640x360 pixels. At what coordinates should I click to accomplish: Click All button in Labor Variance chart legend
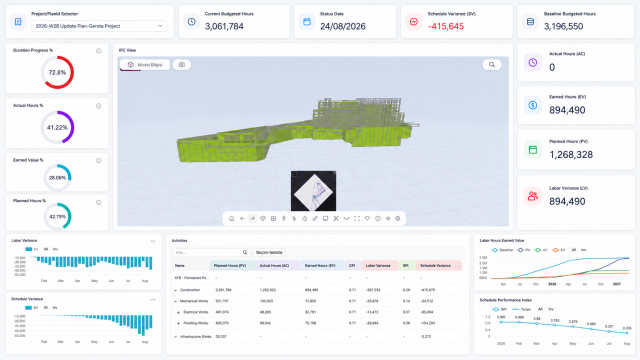46,249
